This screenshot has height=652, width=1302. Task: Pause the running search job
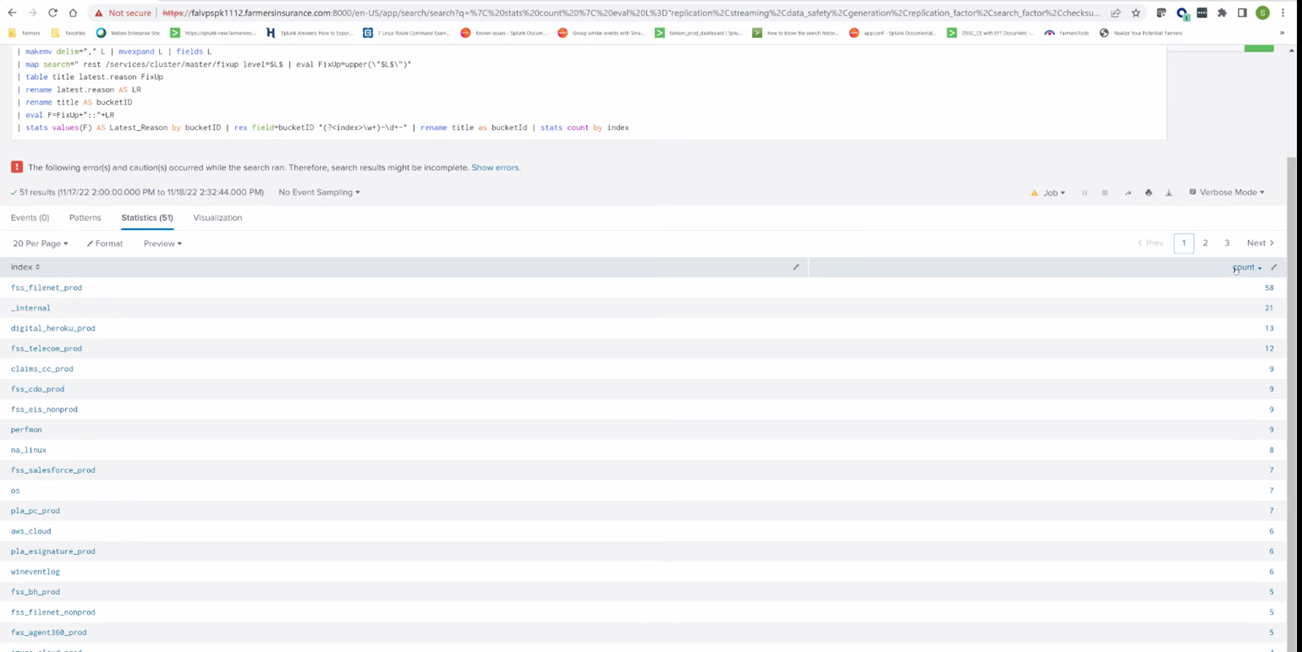1084,193
